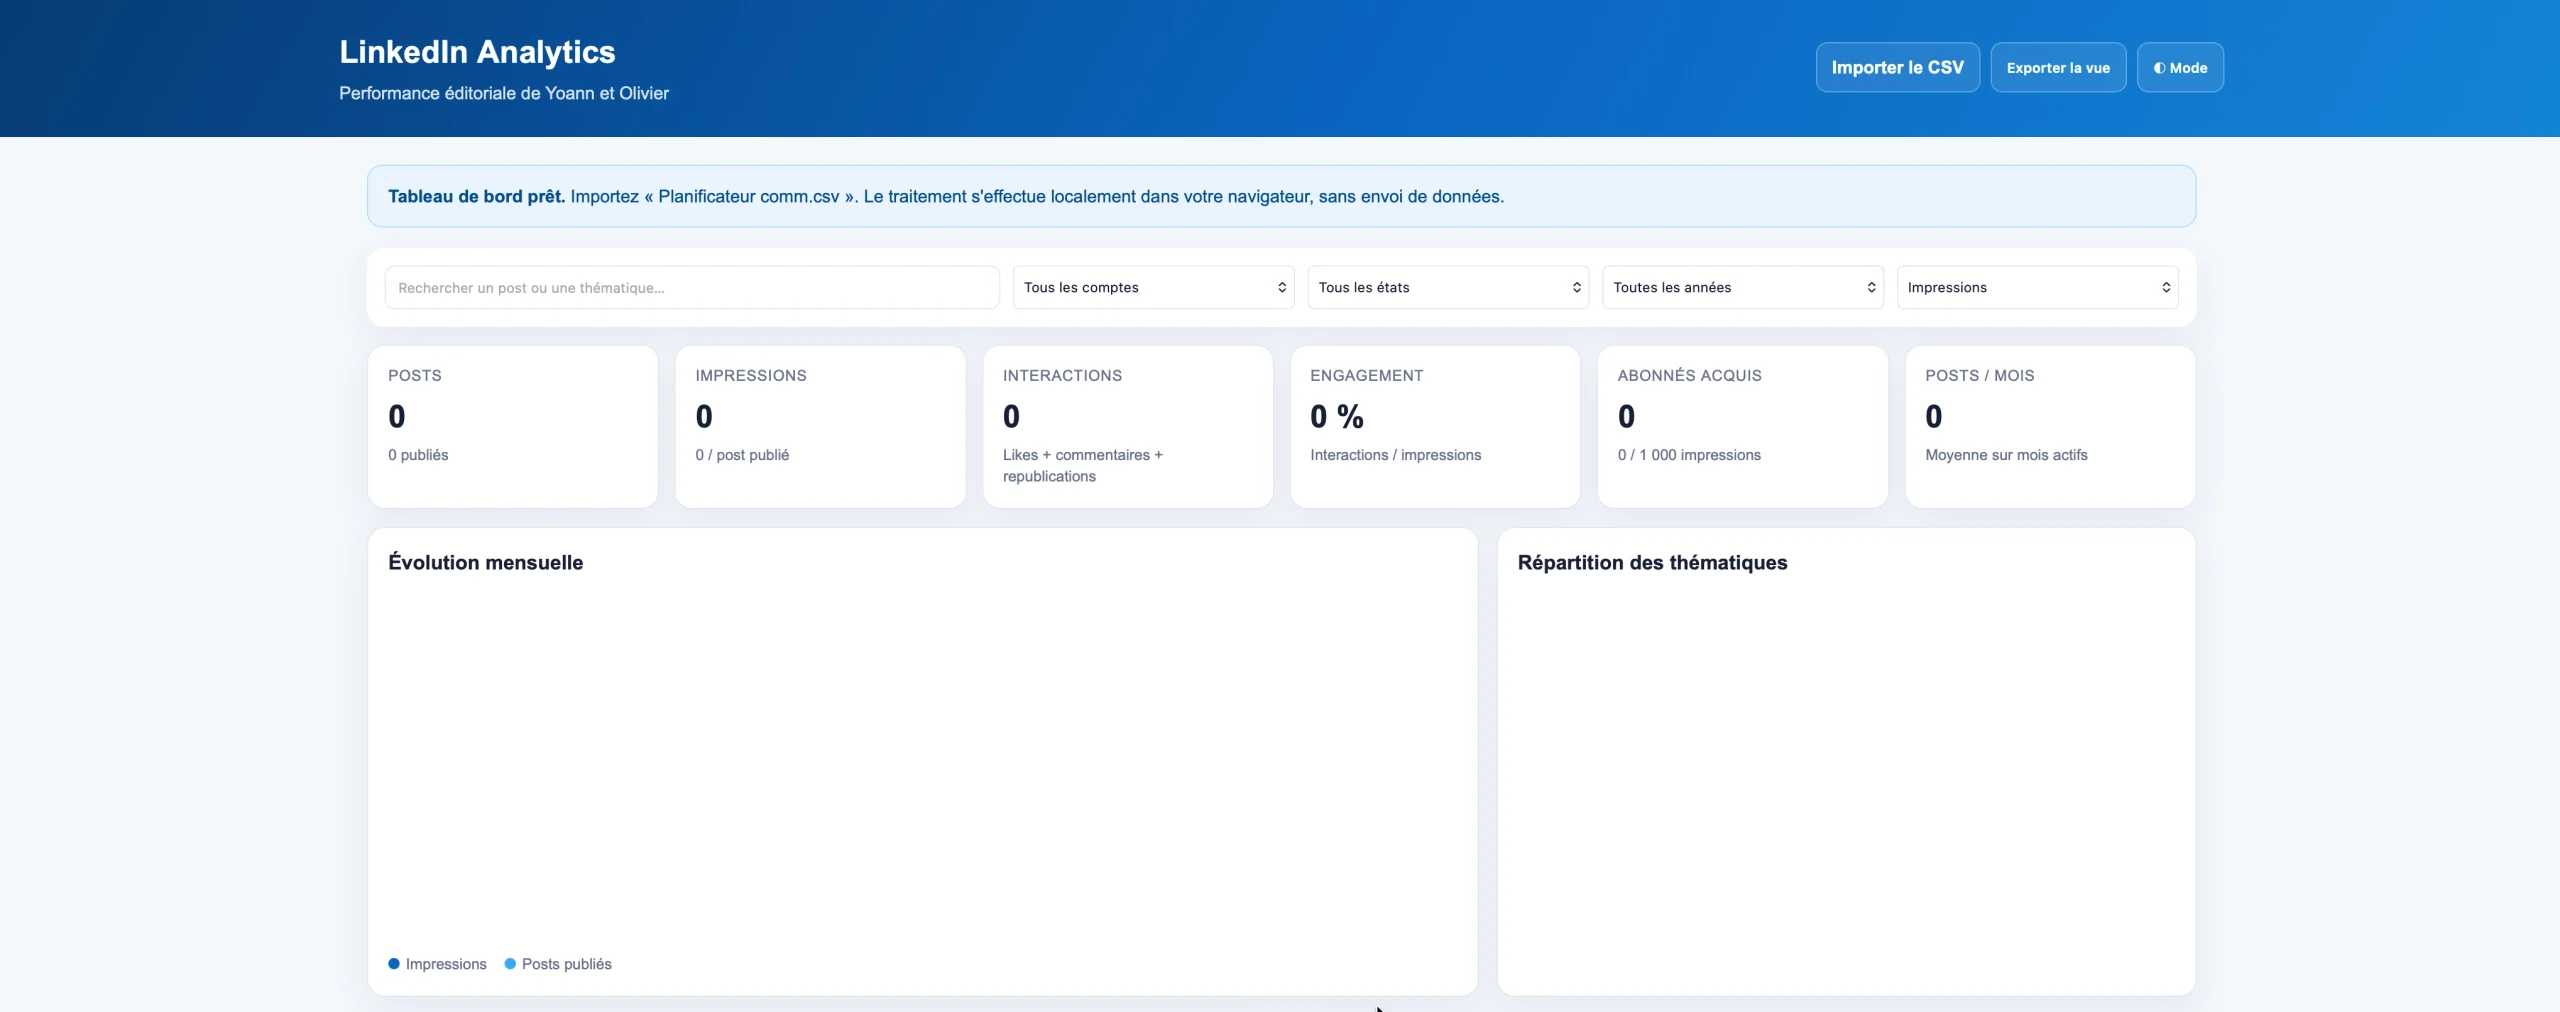Click the Tableau de bord prêt text
Screen dimensions: 2560x1012
(x=476, y=196)
